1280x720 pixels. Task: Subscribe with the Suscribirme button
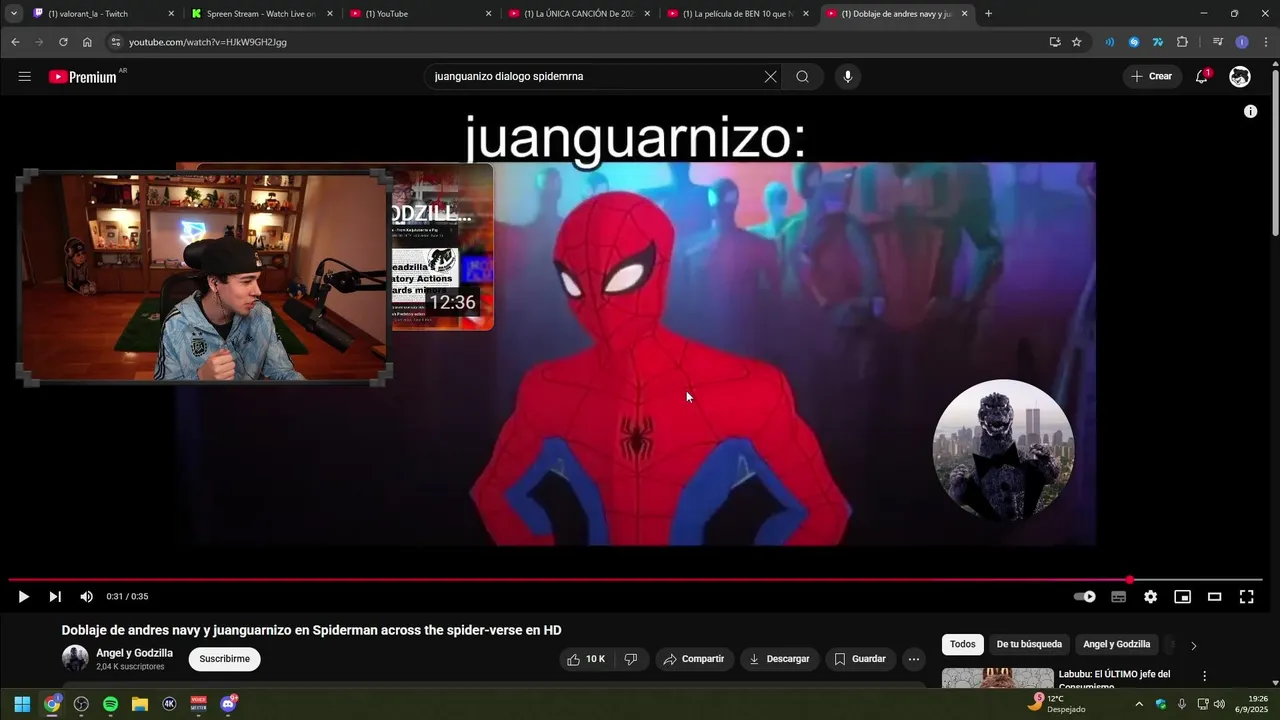click(x=225, y=659)
